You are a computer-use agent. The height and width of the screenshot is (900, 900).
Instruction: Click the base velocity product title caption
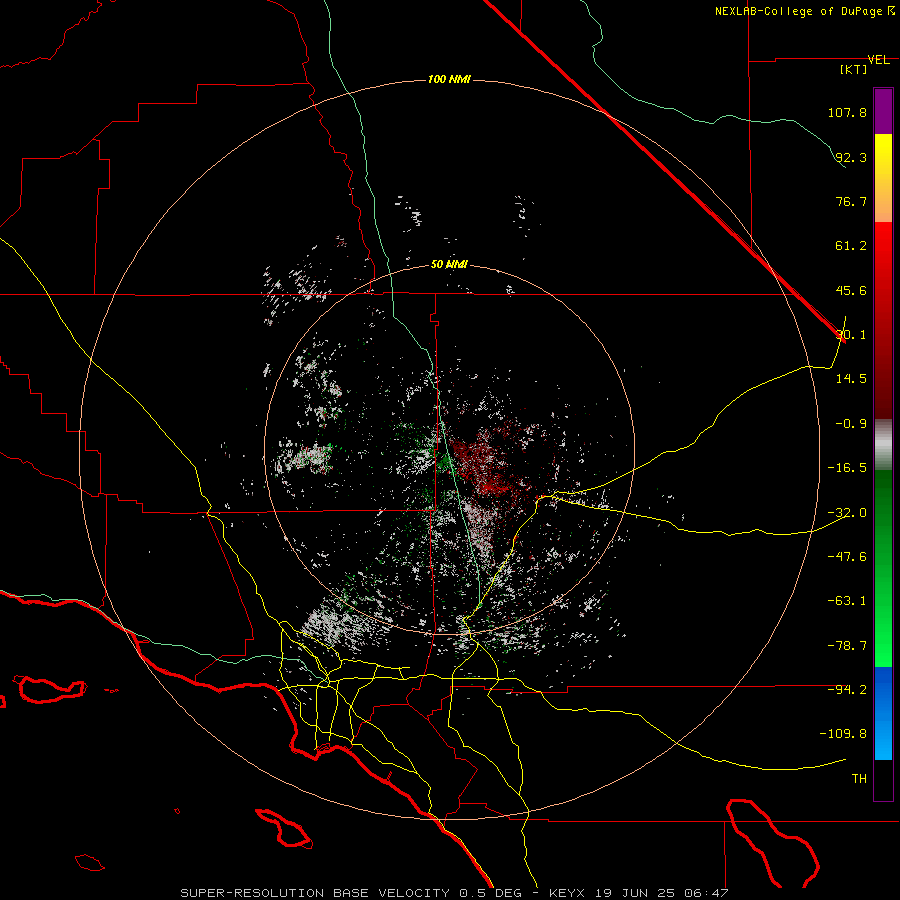pos(455,893)
